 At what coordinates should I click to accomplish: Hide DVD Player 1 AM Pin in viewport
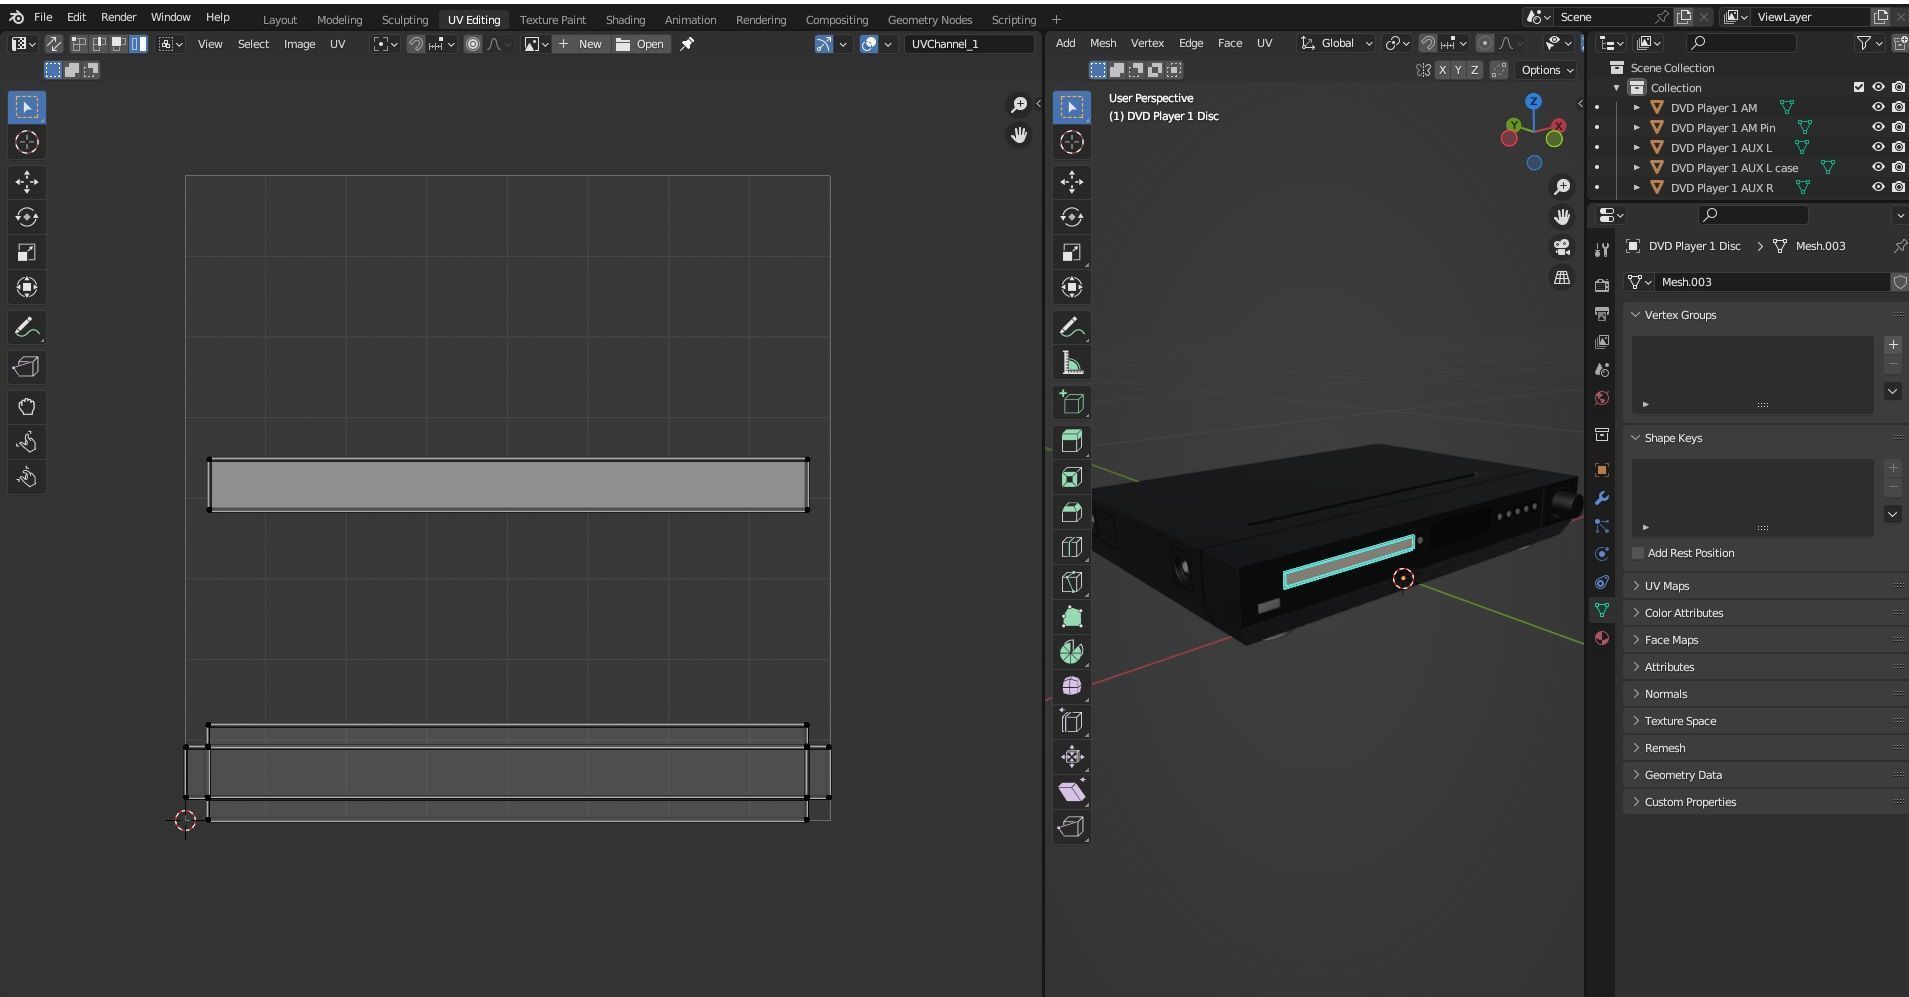coord(1878,128)
